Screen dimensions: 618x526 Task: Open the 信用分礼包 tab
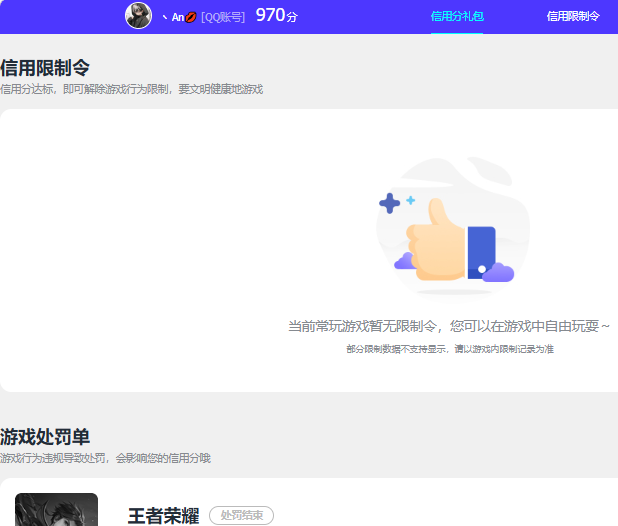[457, 16]
